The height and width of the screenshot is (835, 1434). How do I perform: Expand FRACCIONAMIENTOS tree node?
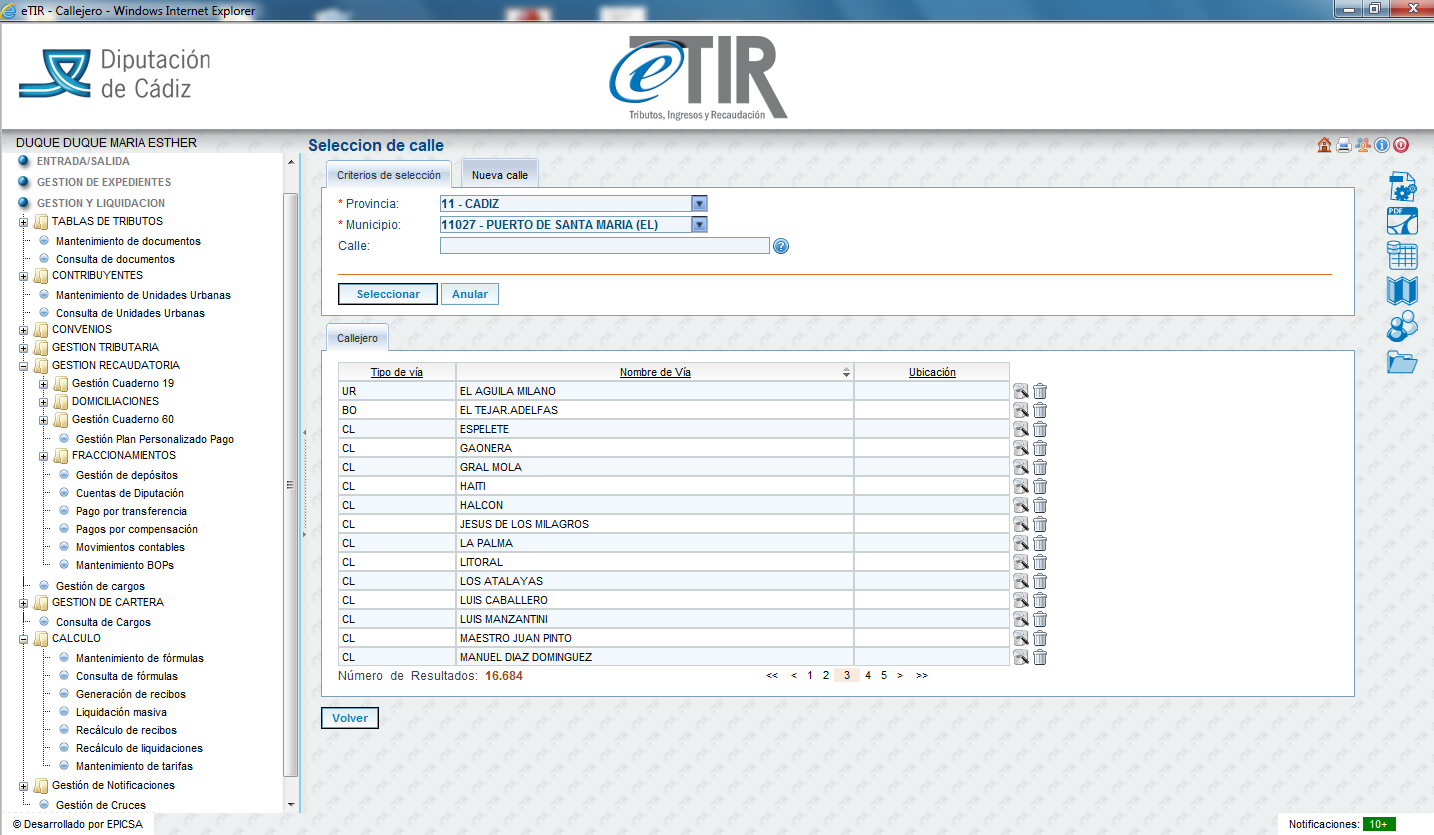(43, 456)
